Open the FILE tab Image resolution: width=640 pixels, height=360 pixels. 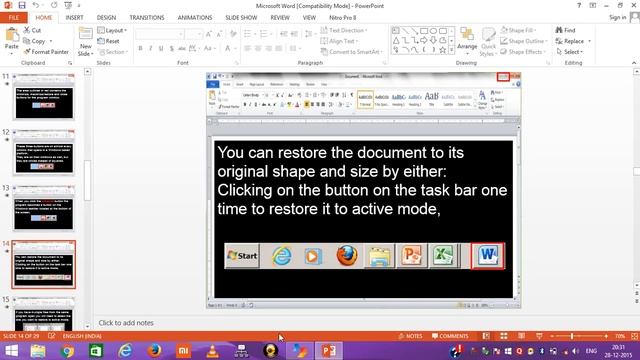(14, 18)
